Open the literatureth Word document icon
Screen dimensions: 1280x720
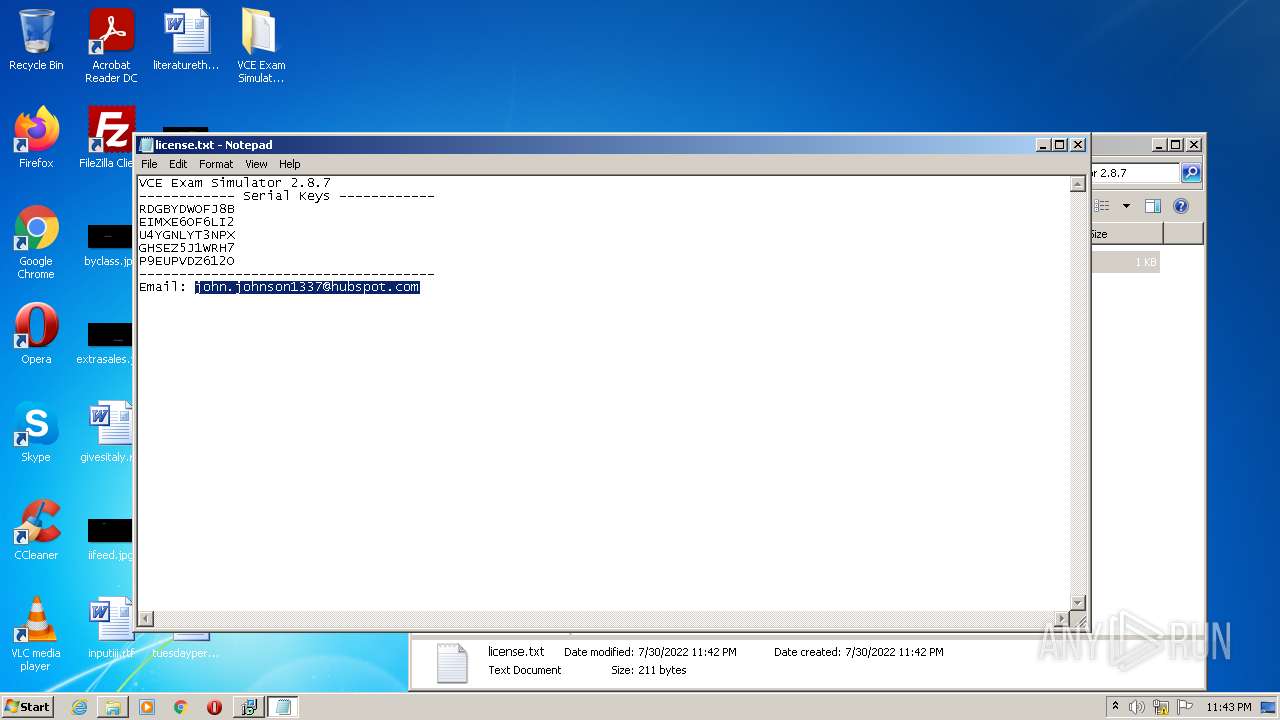186,40
